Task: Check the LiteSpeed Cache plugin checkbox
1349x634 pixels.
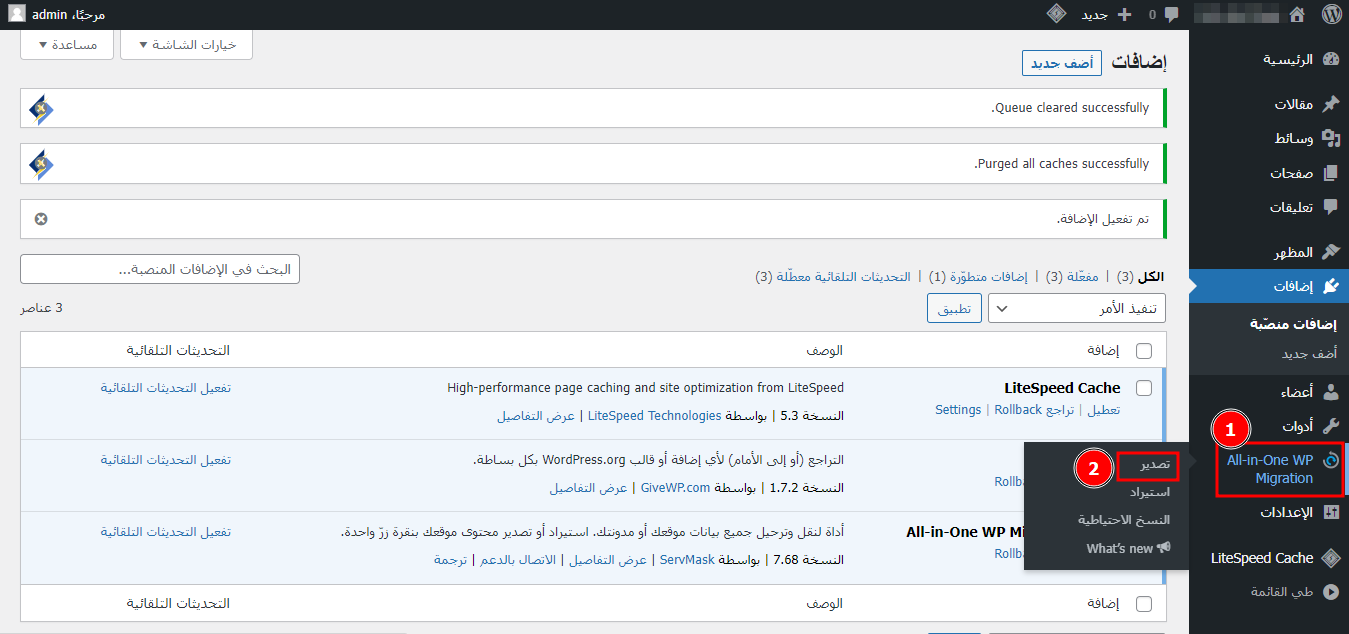Action: (x=1144, y=388)
